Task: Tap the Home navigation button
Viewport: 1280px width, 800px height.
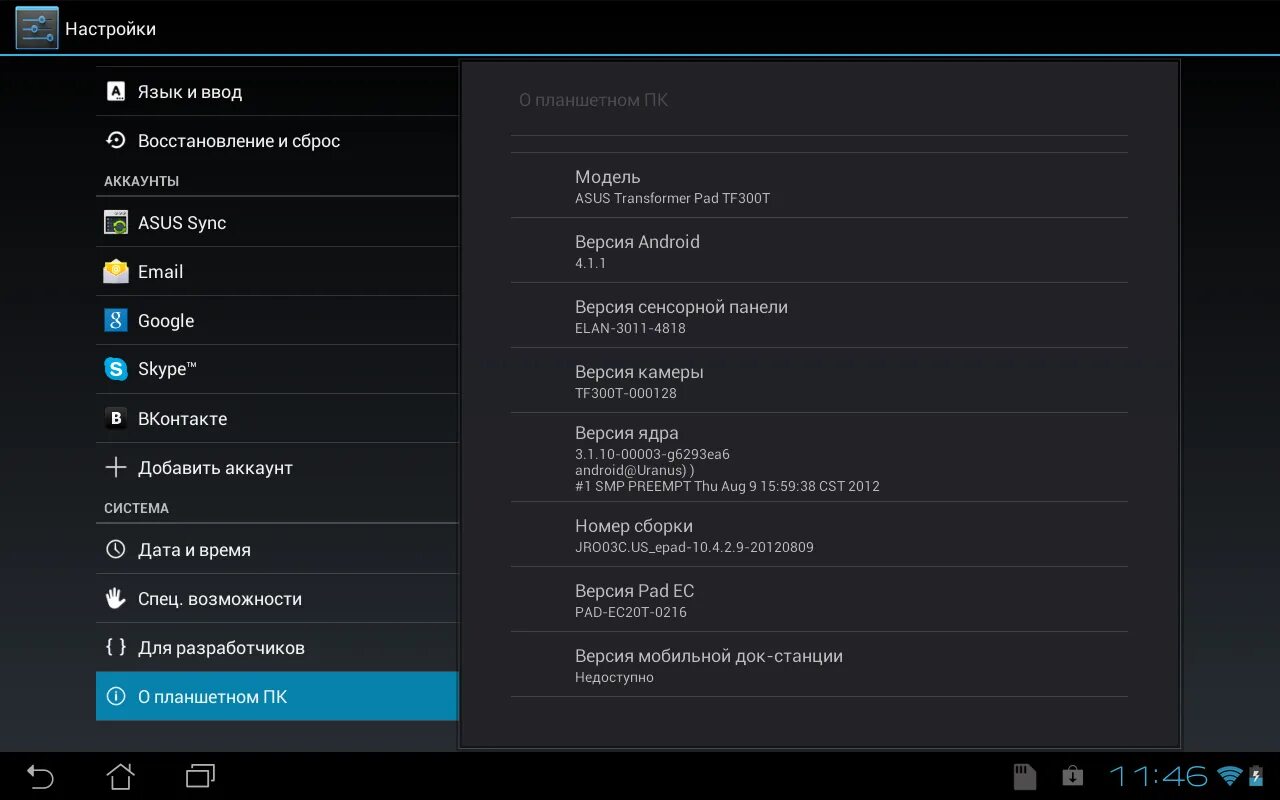Action: click(120, 776)
